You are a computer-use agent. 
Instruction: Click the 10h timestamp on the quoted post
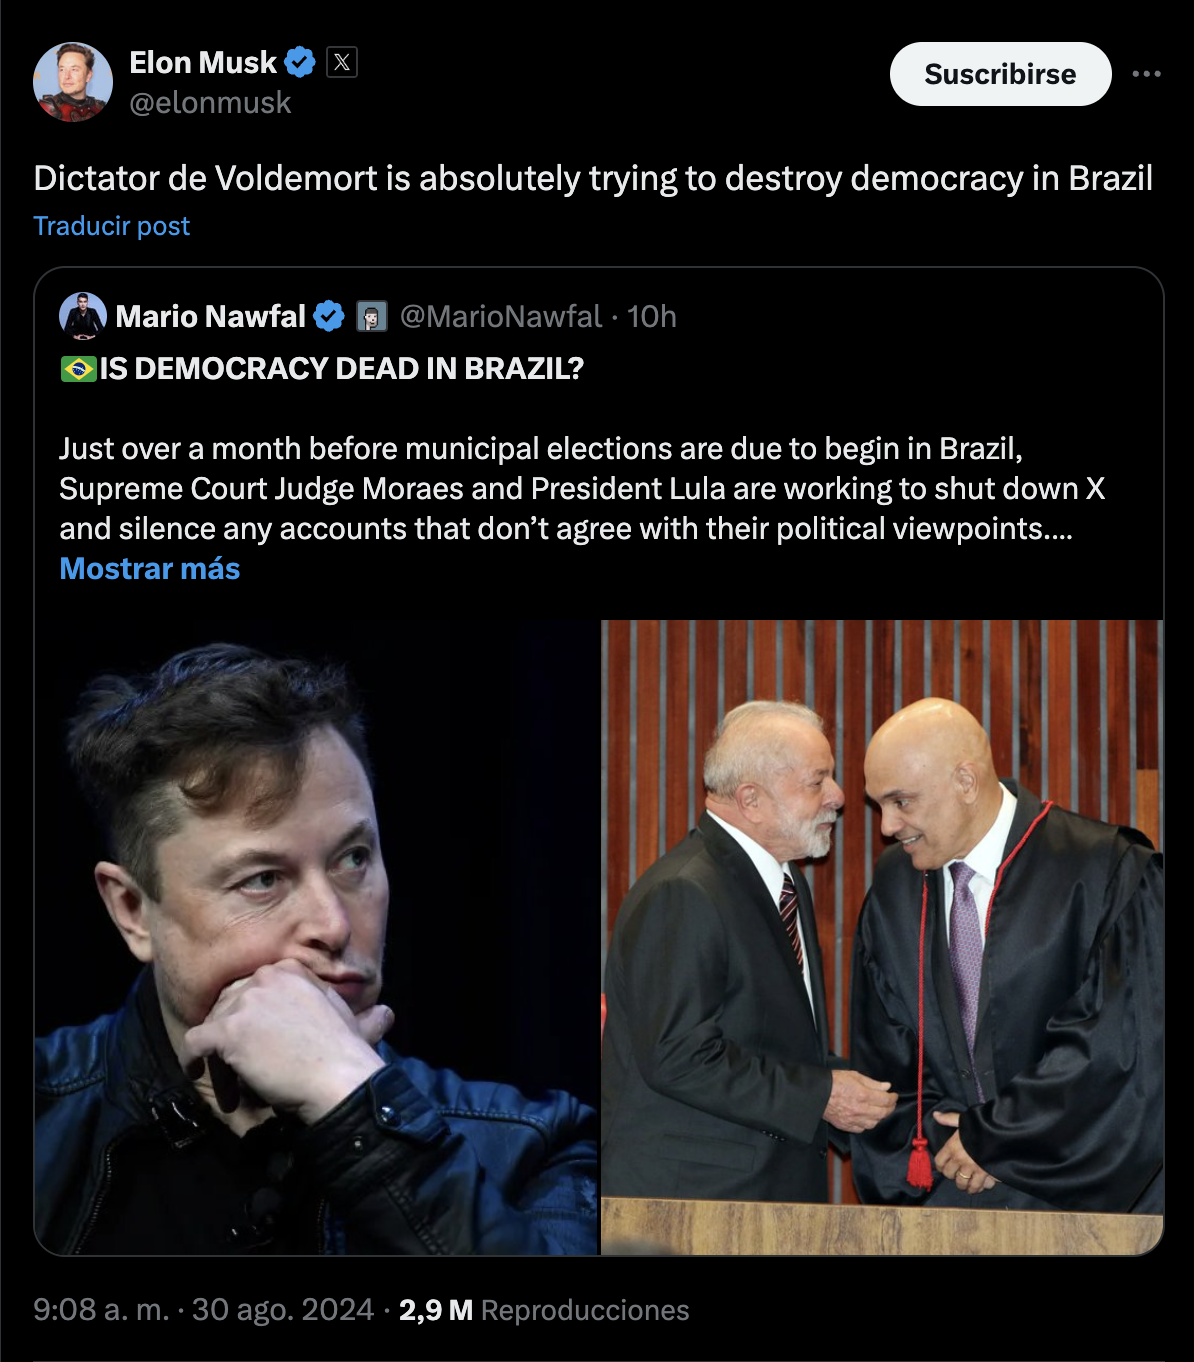point(652,317)
